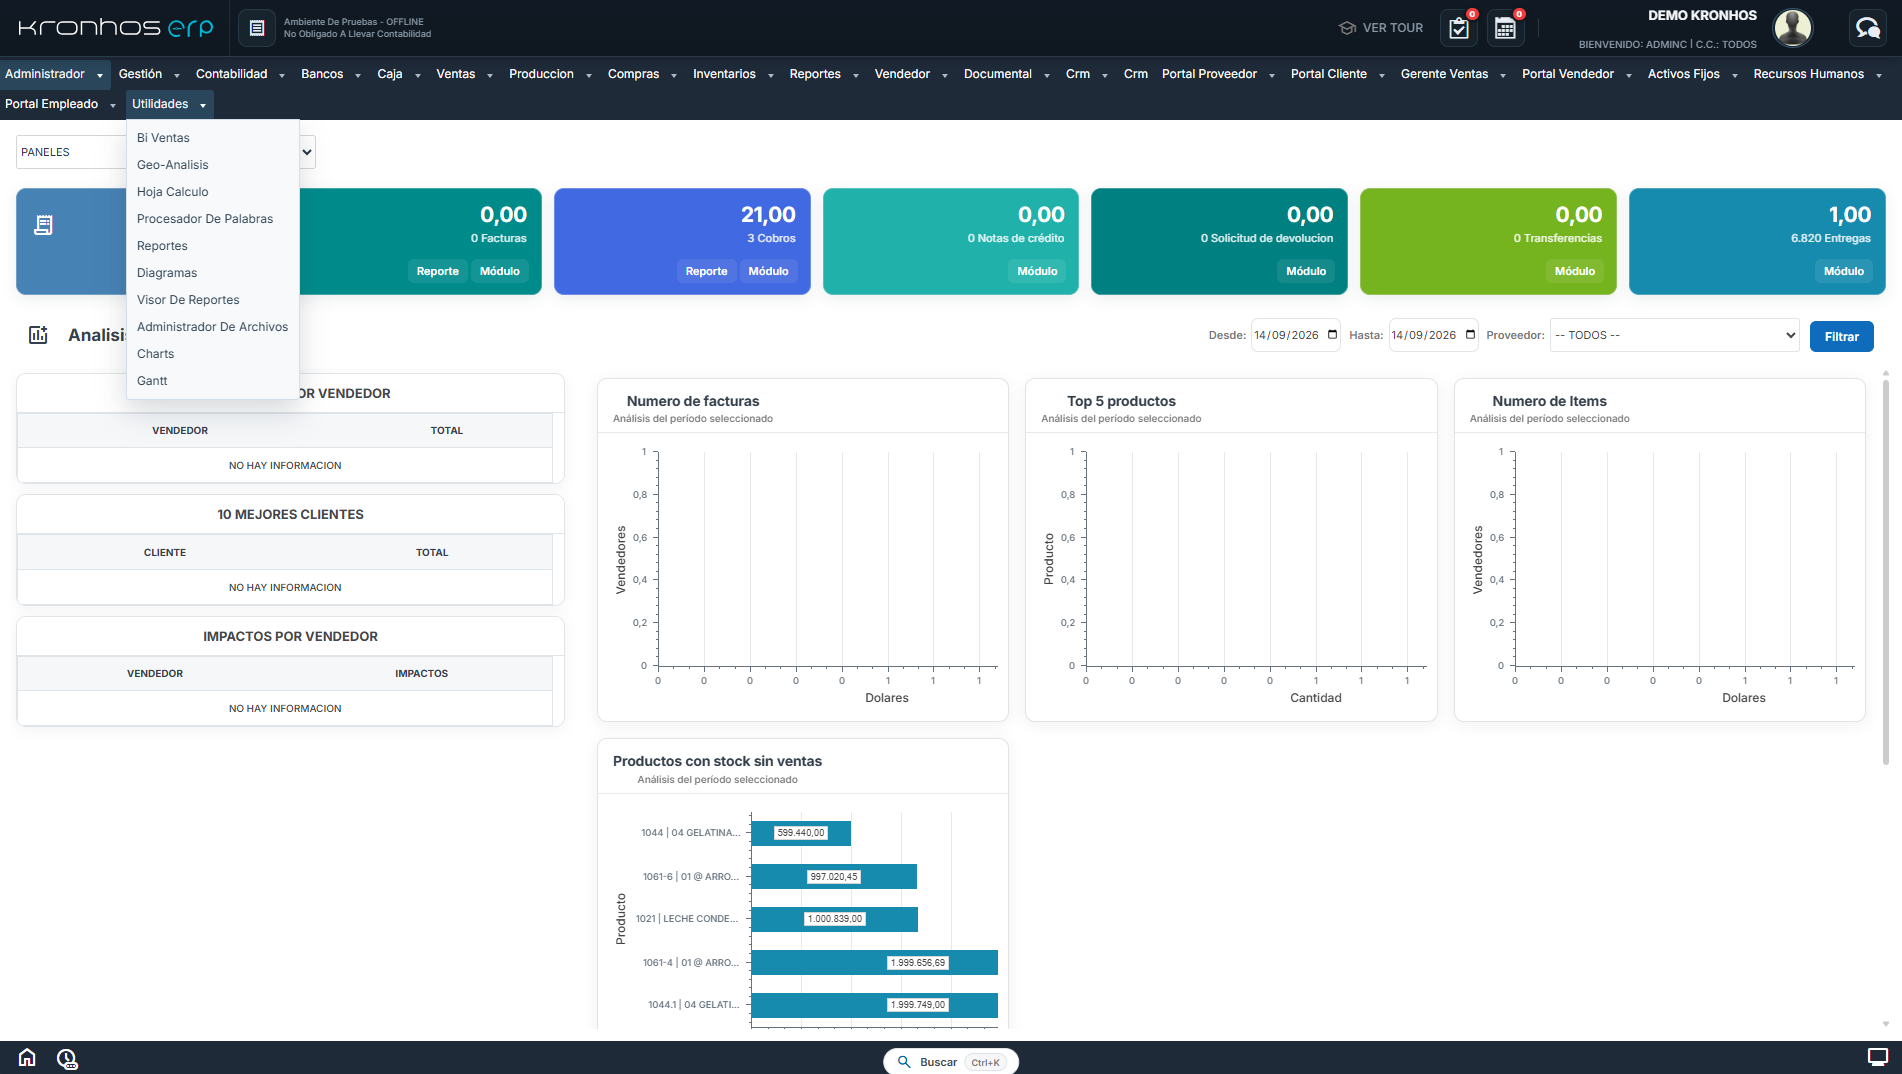Click the 1.999.749,00 bar in stock chart
This screenshot has height=1074, width=1902.
point(875,1005)
